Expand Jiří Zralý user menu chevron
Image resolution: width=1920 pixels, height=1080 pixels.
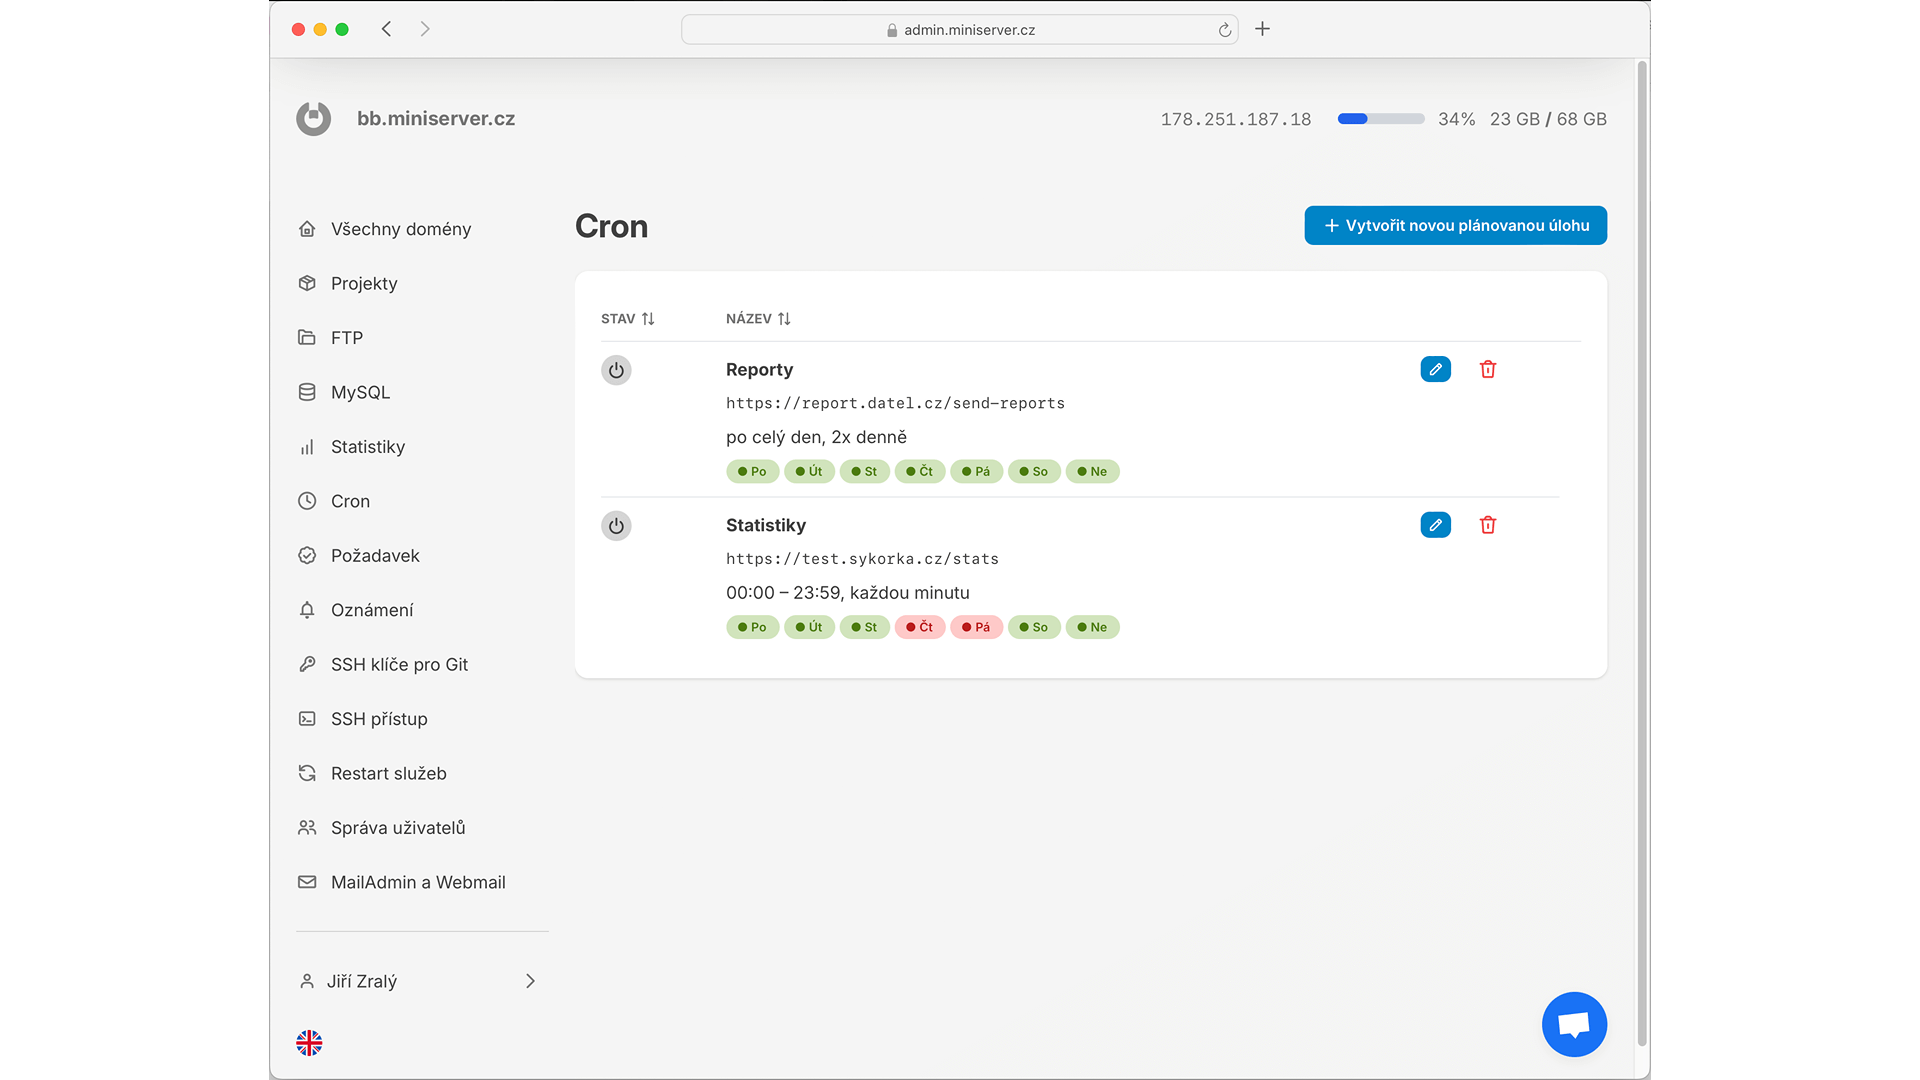point(530,981)
